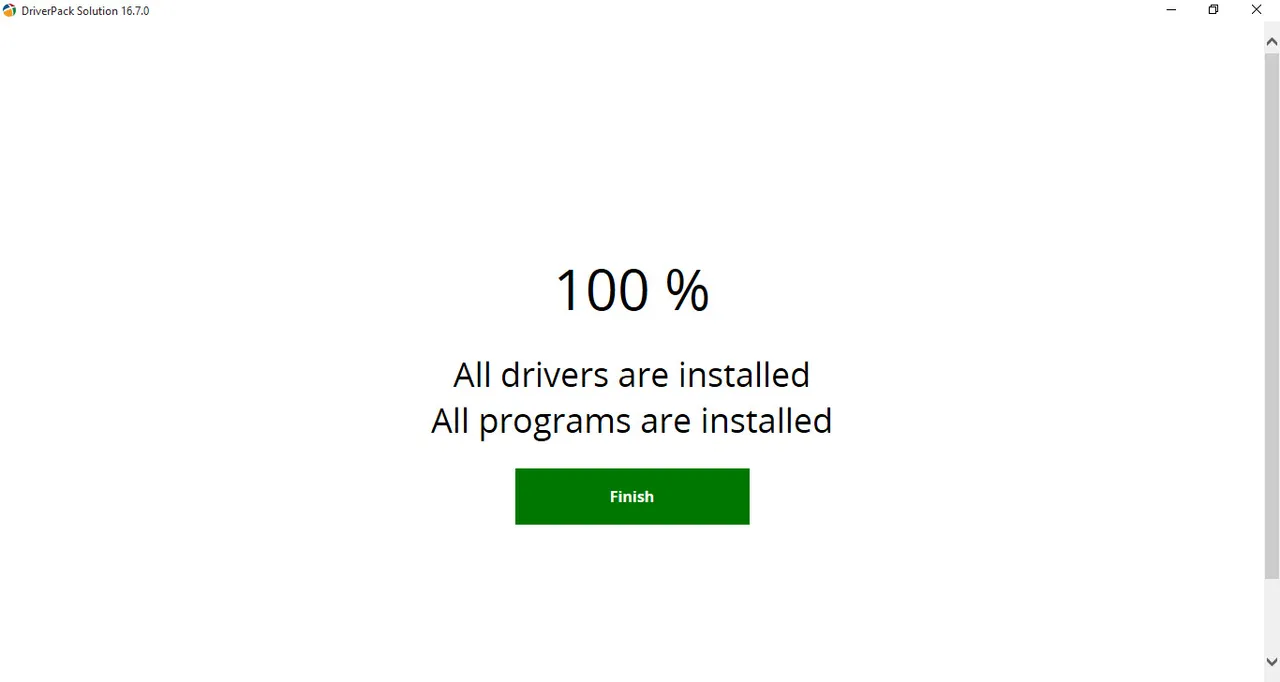The width and height of the screenshot is (1280, 682).
Task: Select the vertical scrollbar thumb
Action: pos(1272,316)
